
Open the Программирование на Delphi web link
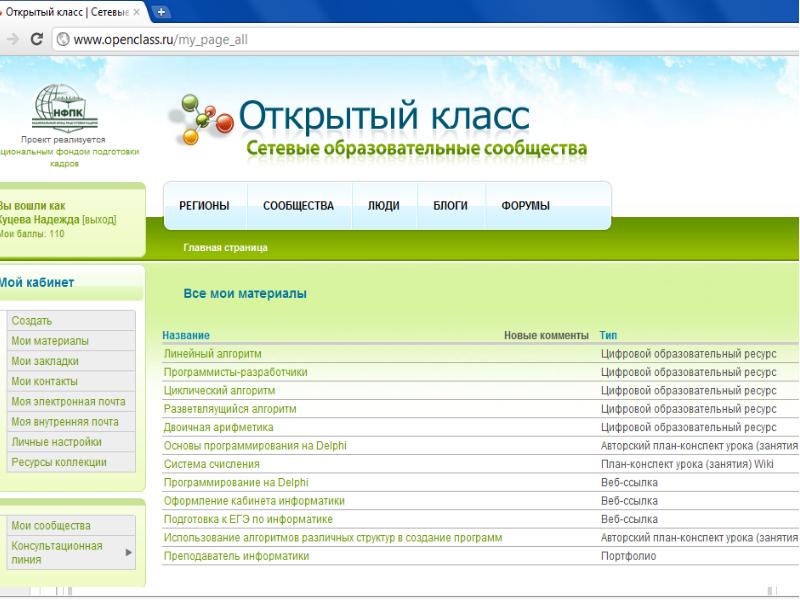(x=236, y=482)
